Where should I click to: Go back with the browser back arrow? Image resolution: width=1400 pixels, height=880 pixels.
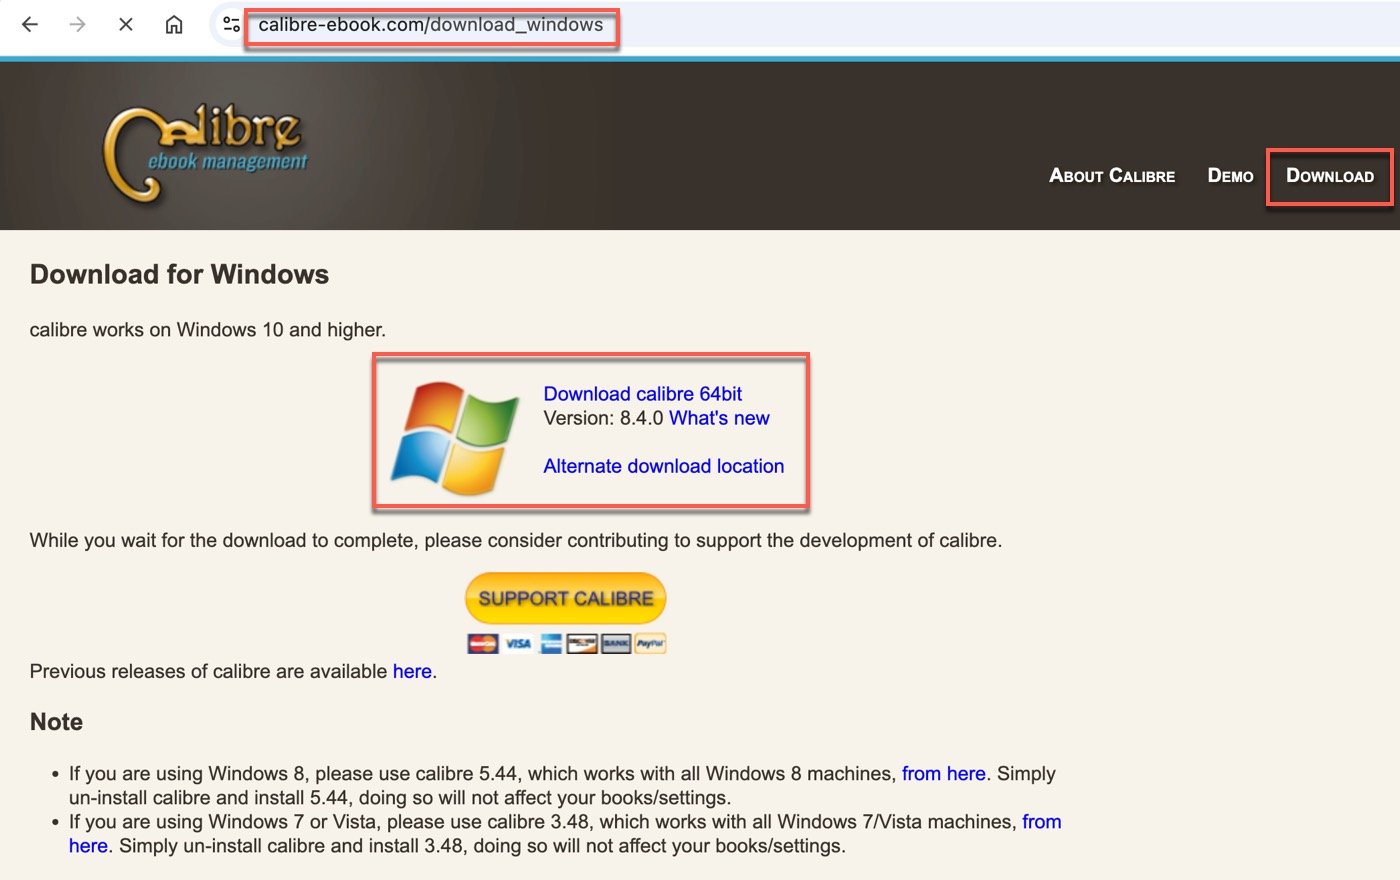(30, 25)
